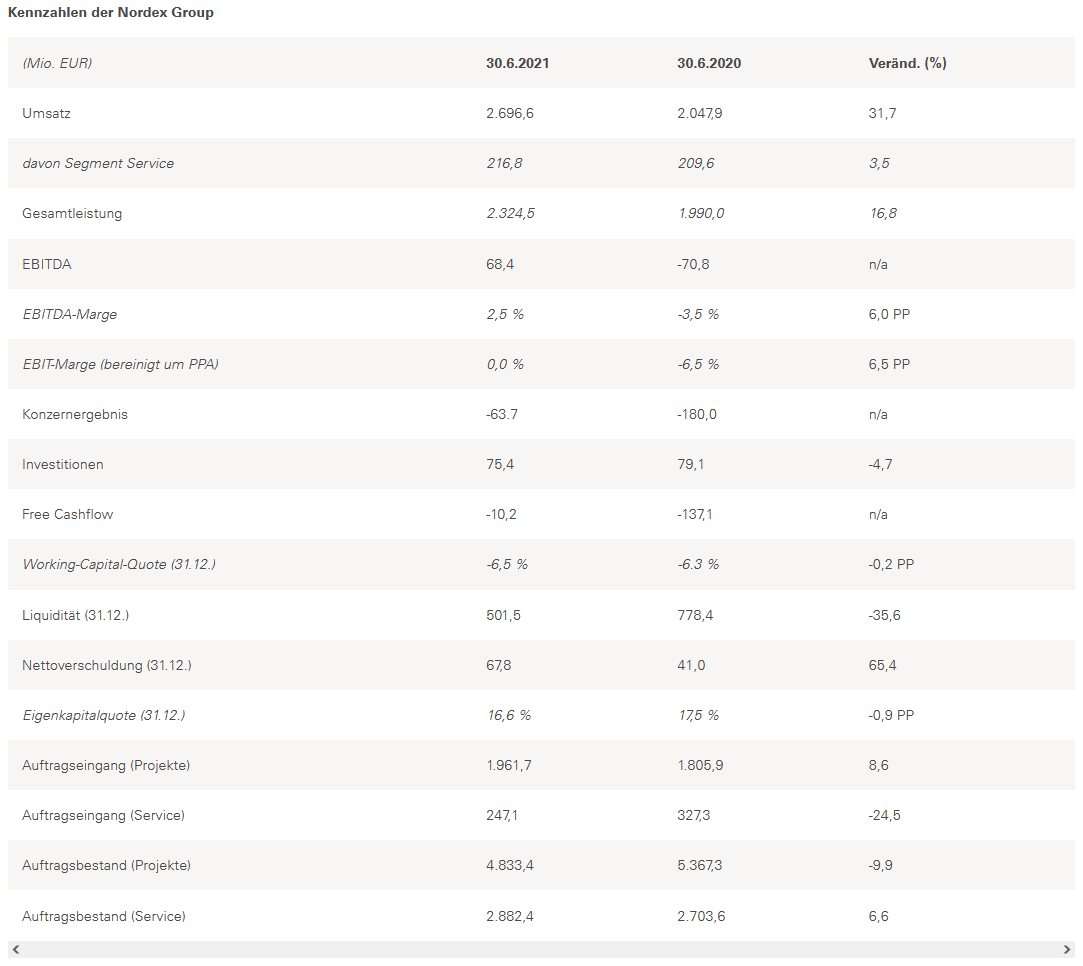
Task: Click the left scroll arrow of horizontal scrollbar
Action: pos(16,949)
